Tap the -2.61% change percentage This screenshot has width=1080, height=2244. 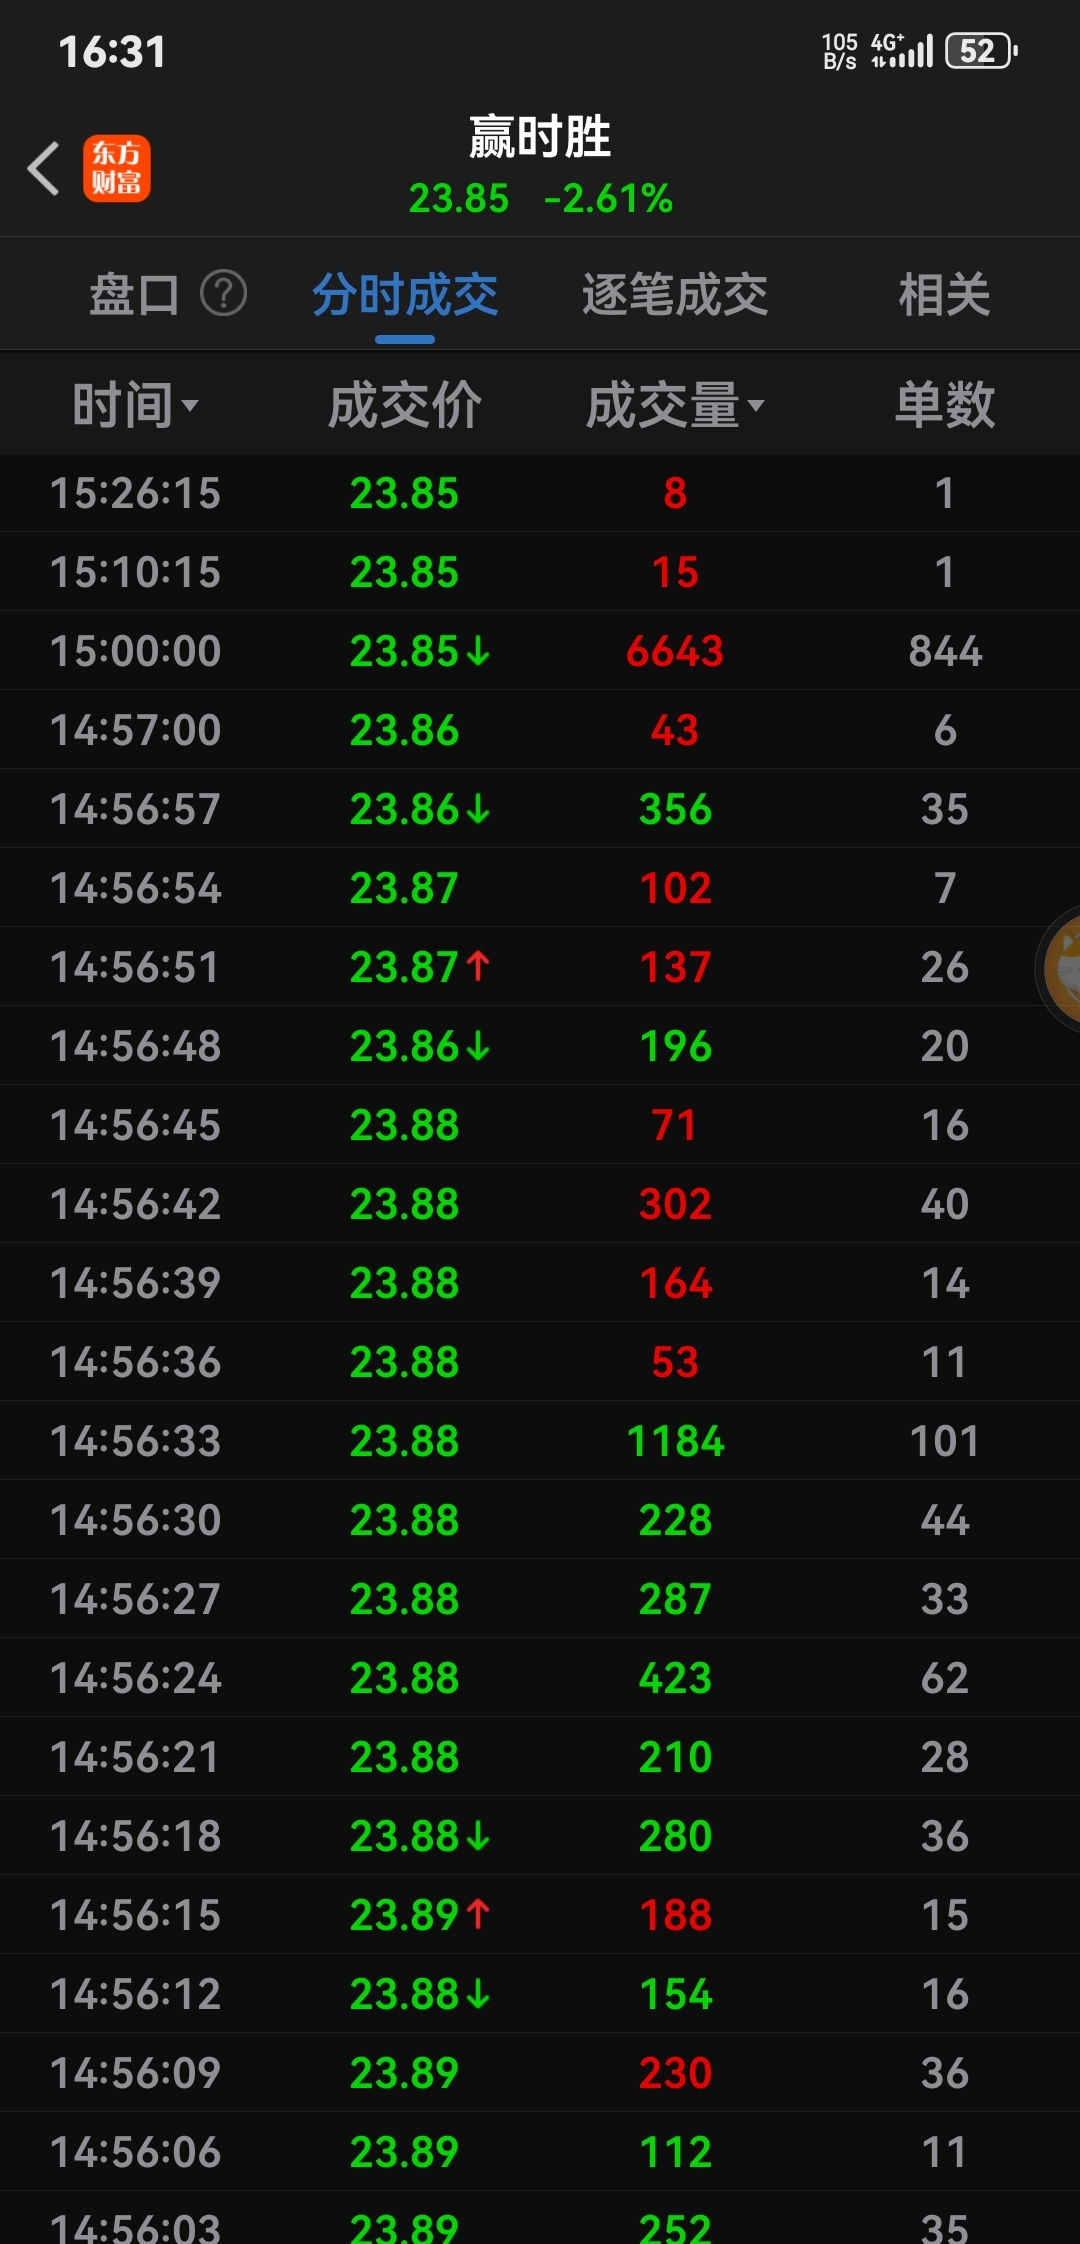click(608, 199)
